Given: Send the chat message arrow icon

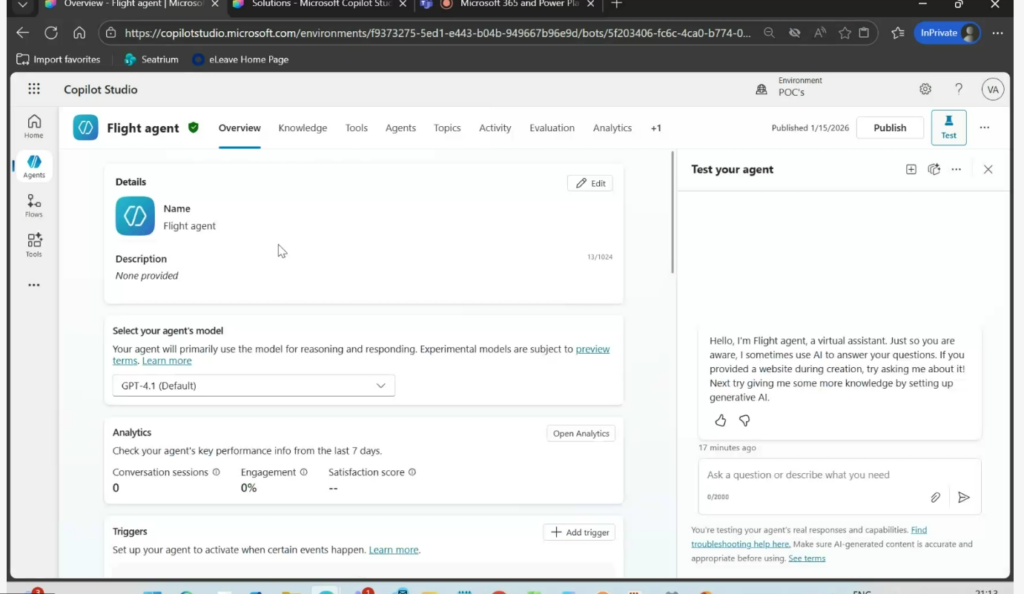Looking at the screenshot, I should click(964, 497).
